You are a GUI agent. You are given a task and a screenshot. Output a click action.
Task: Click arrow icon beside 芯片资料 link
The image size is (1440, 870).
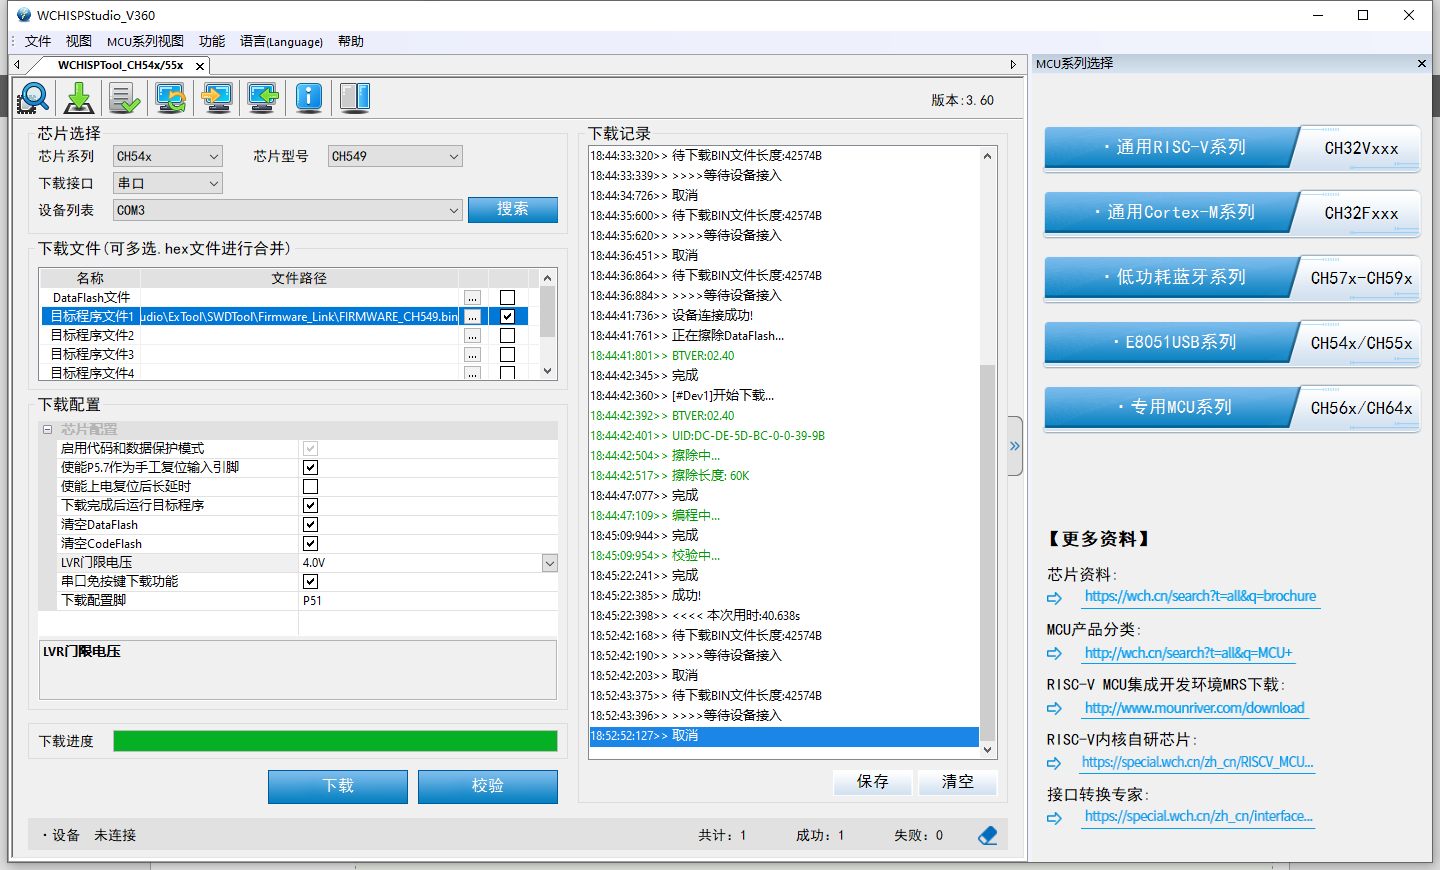tap(1055, 598)
